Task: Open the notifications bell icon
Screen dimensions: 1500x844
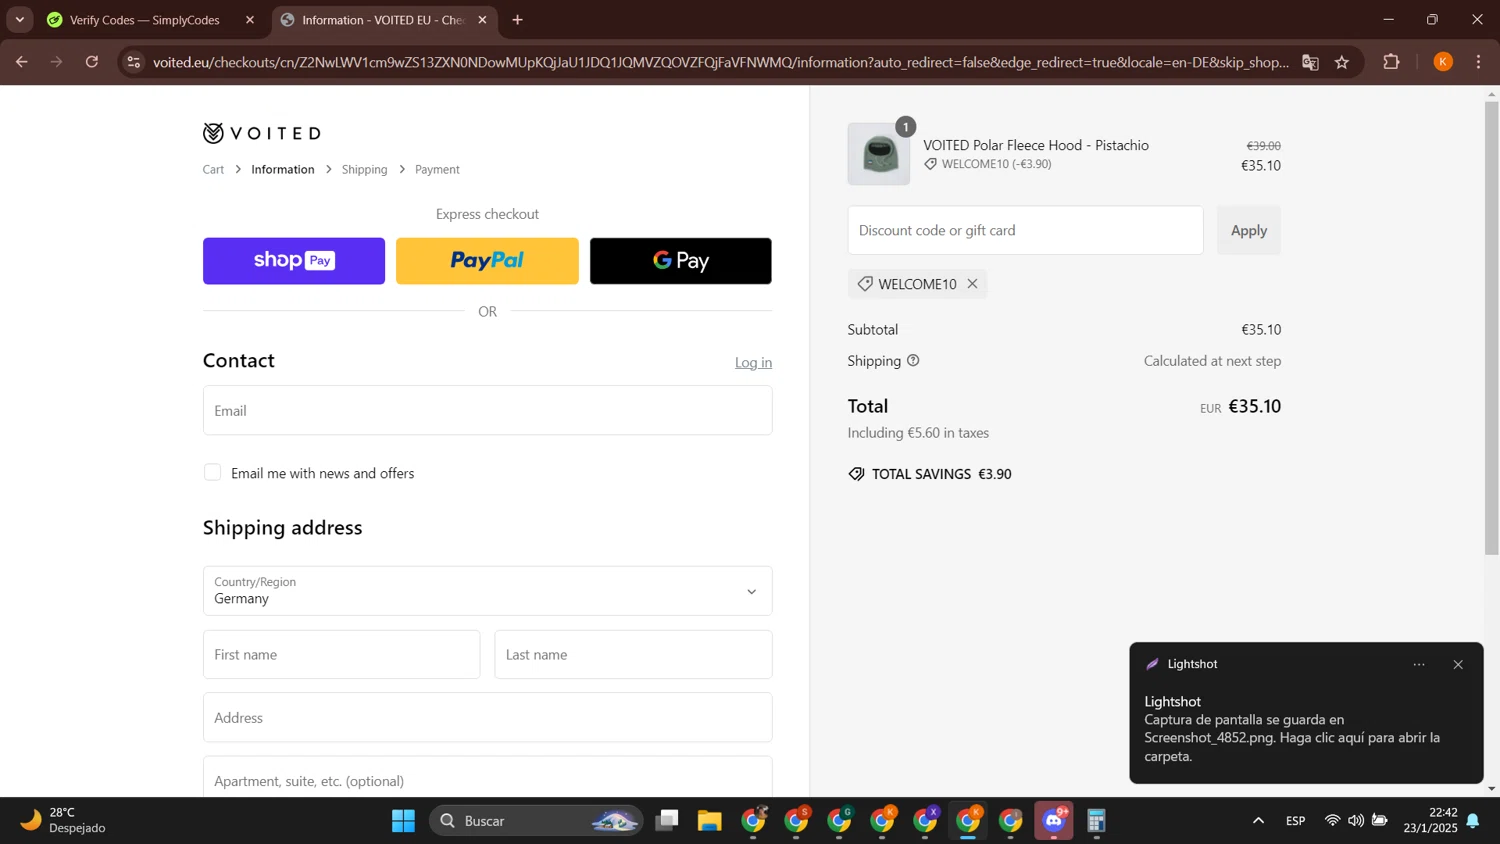Action: click(x=1473, y=821)
